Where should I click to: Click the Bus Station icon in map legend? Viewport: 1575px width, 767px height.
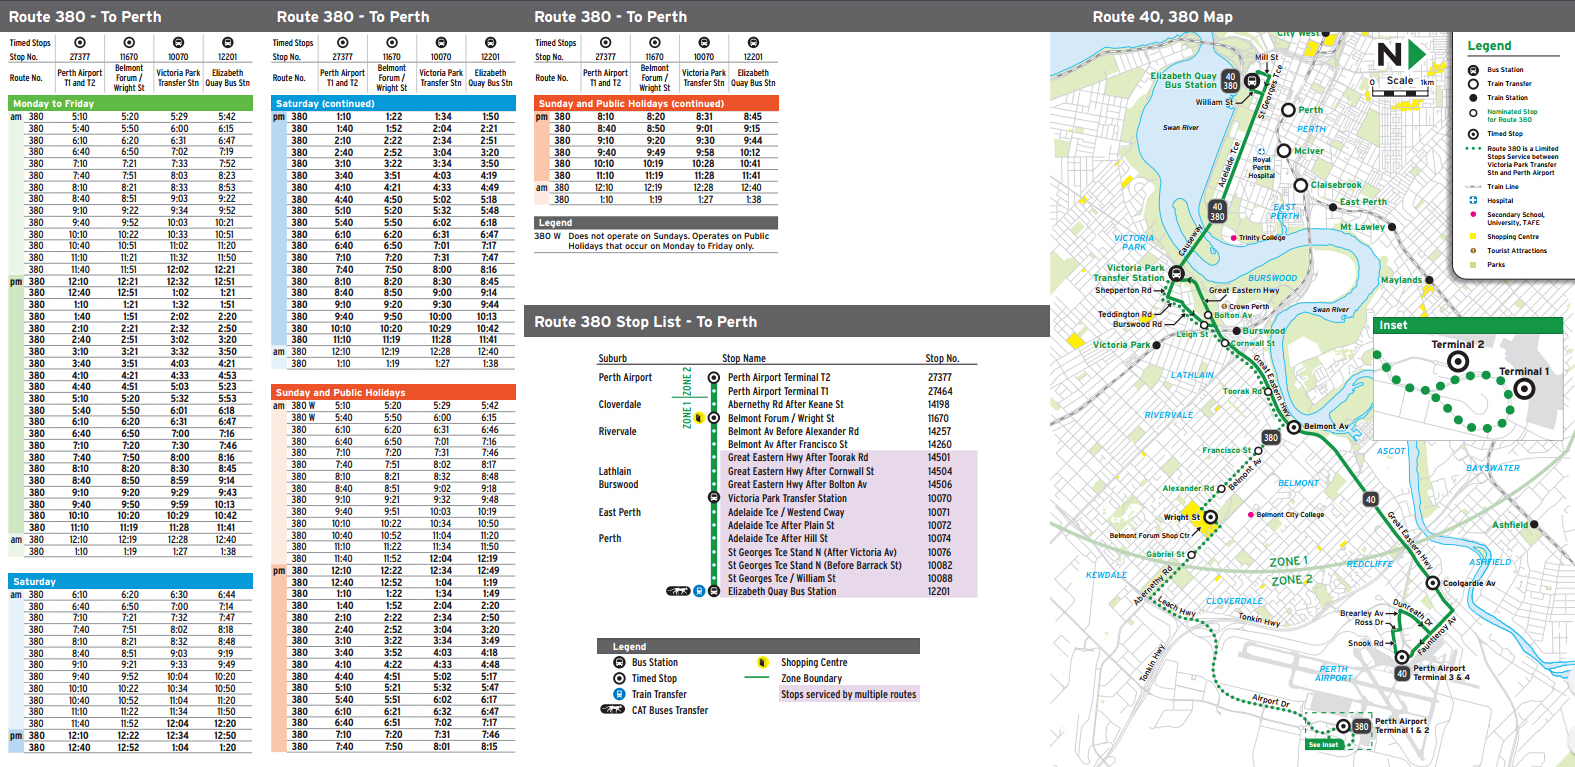click(x=1473, y=70)
